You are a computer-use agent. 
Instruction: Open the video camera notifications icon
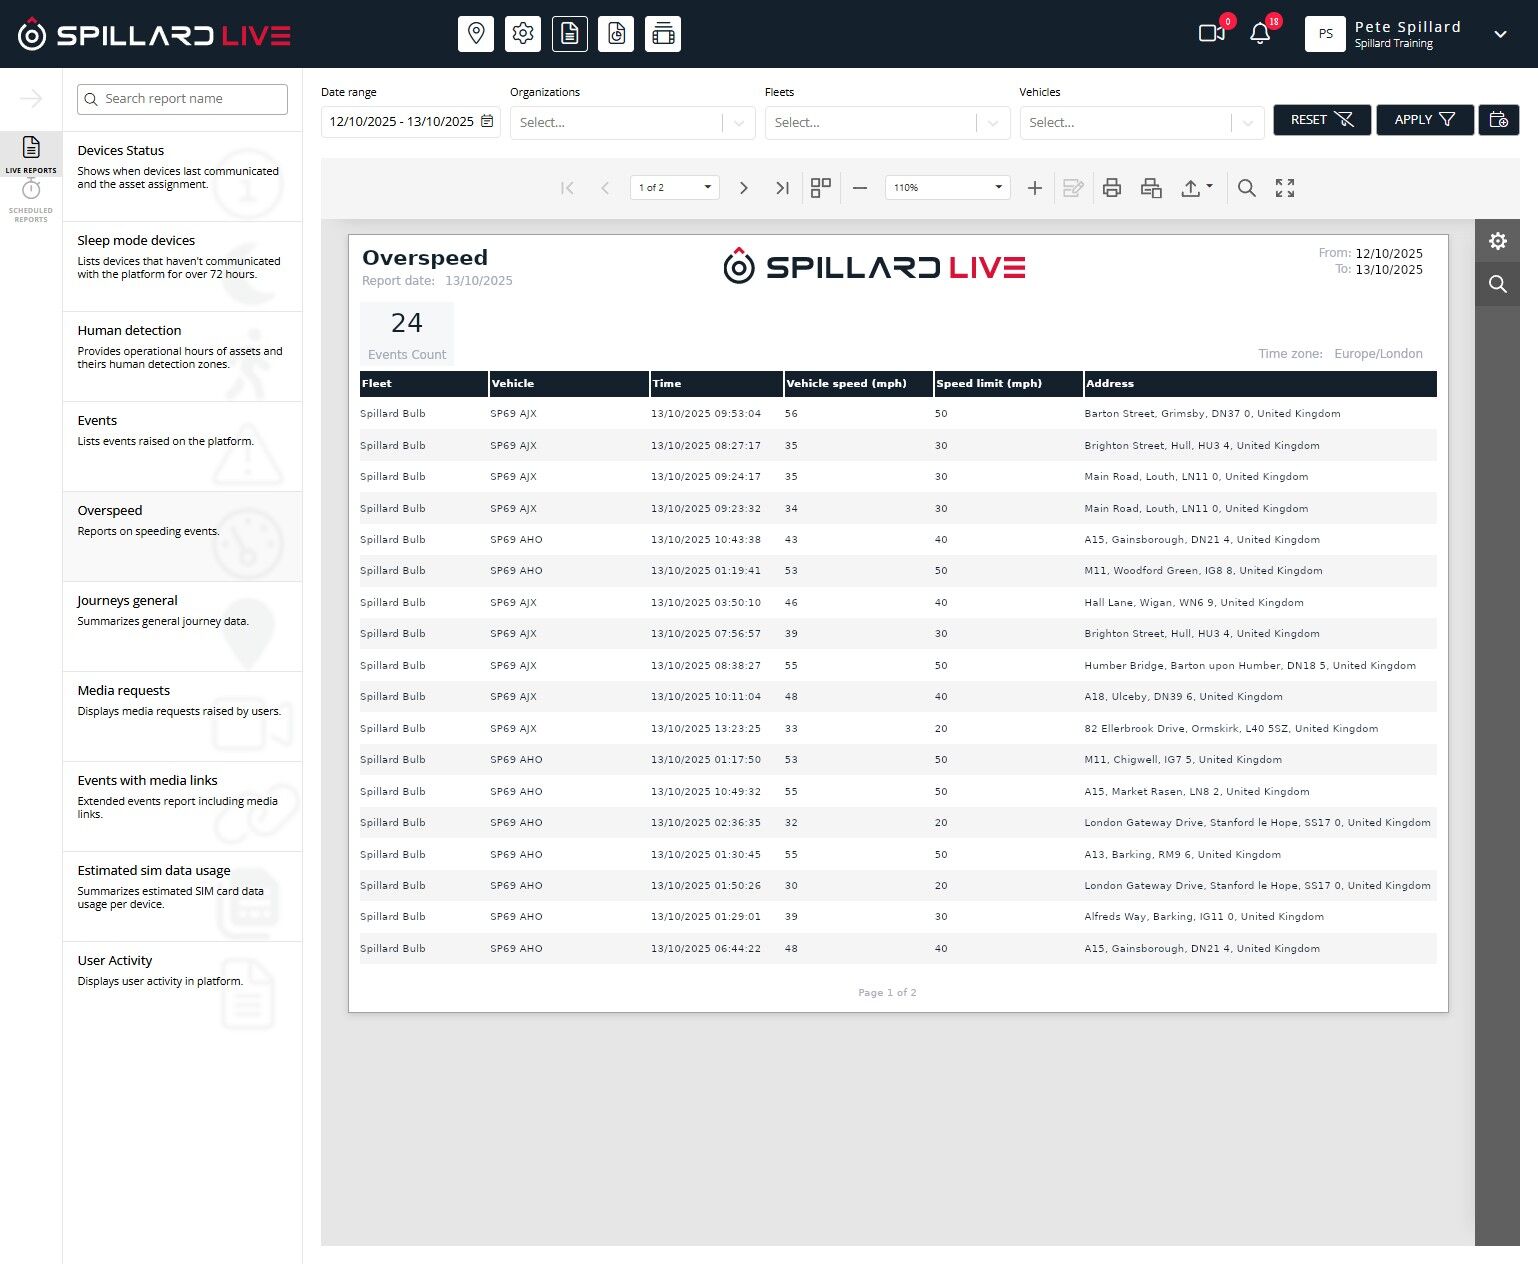1212,34
